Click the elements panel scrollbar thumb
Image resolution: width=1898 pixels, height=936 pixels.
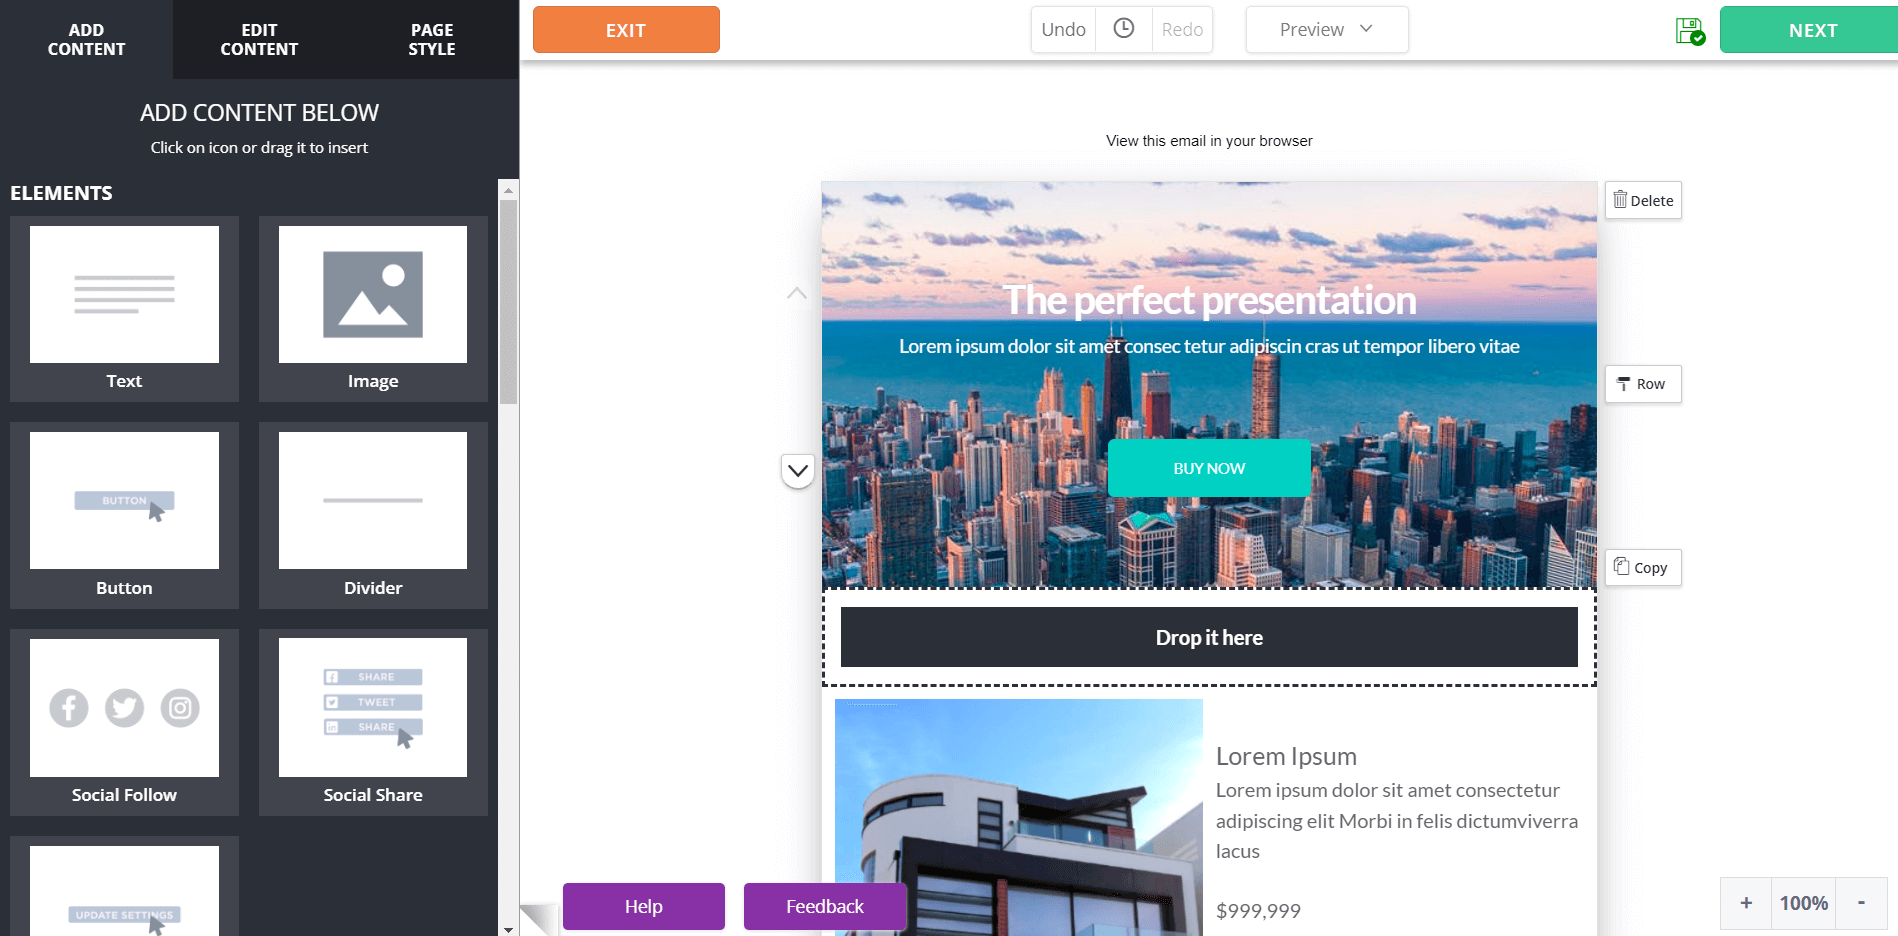click(x=508, y=301)
